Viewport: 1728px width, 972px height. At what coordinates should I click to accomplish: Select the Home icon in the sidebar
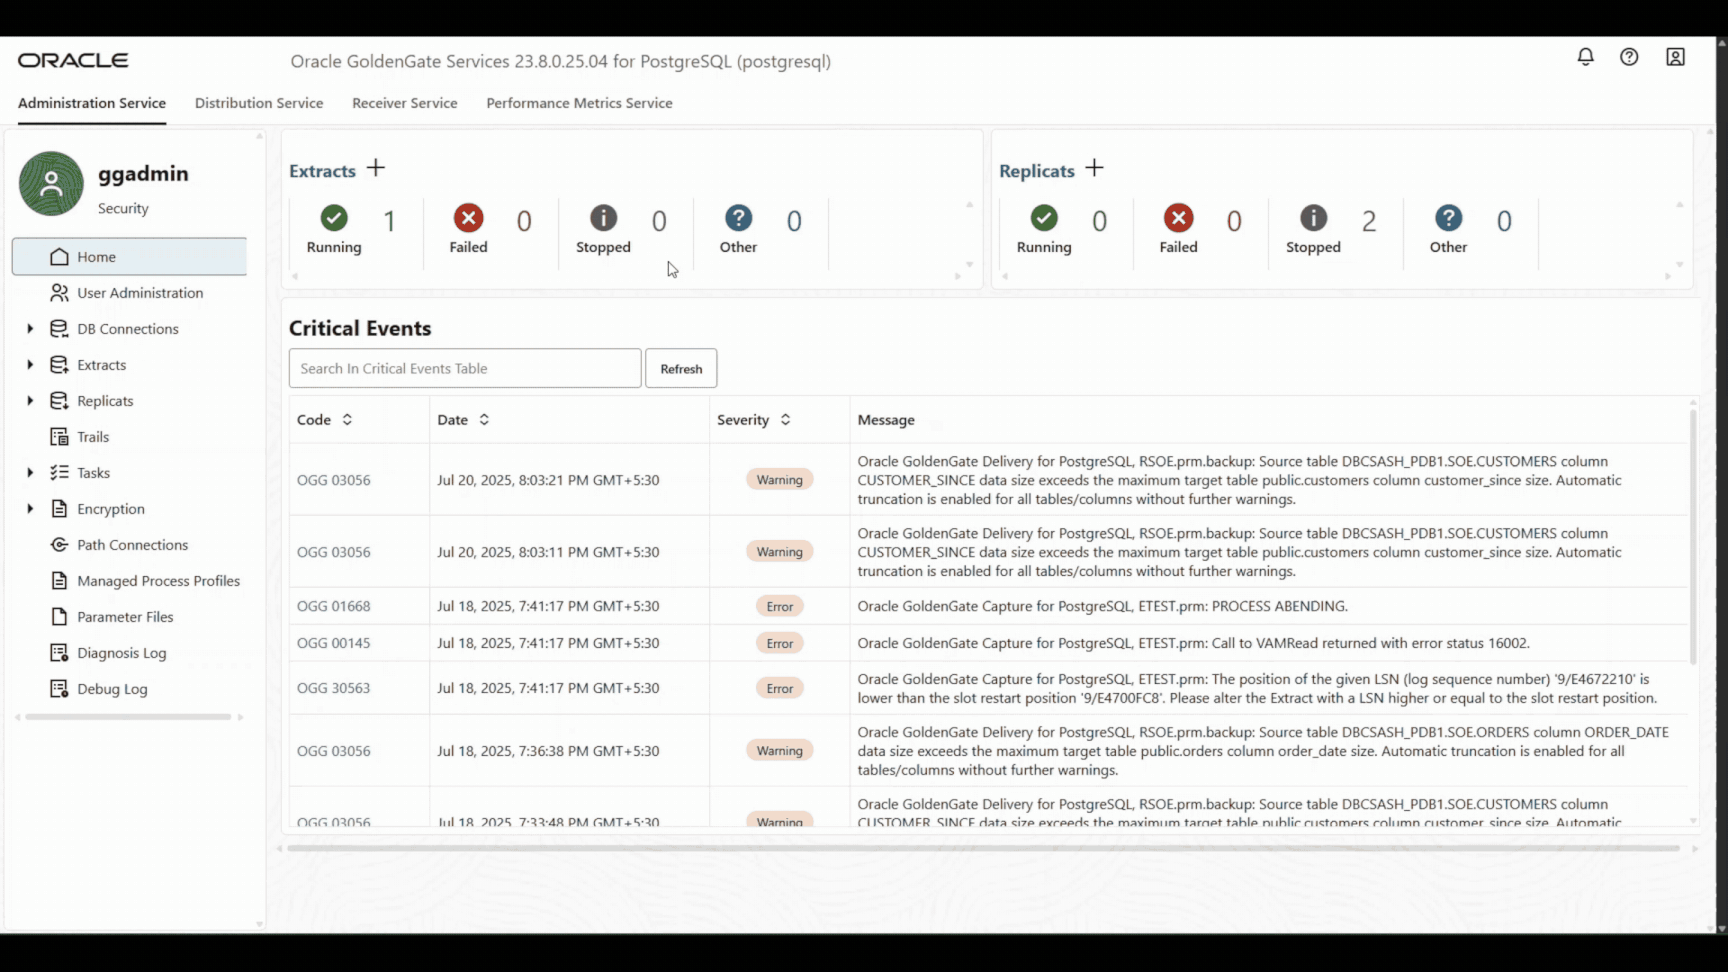point(60,256)
